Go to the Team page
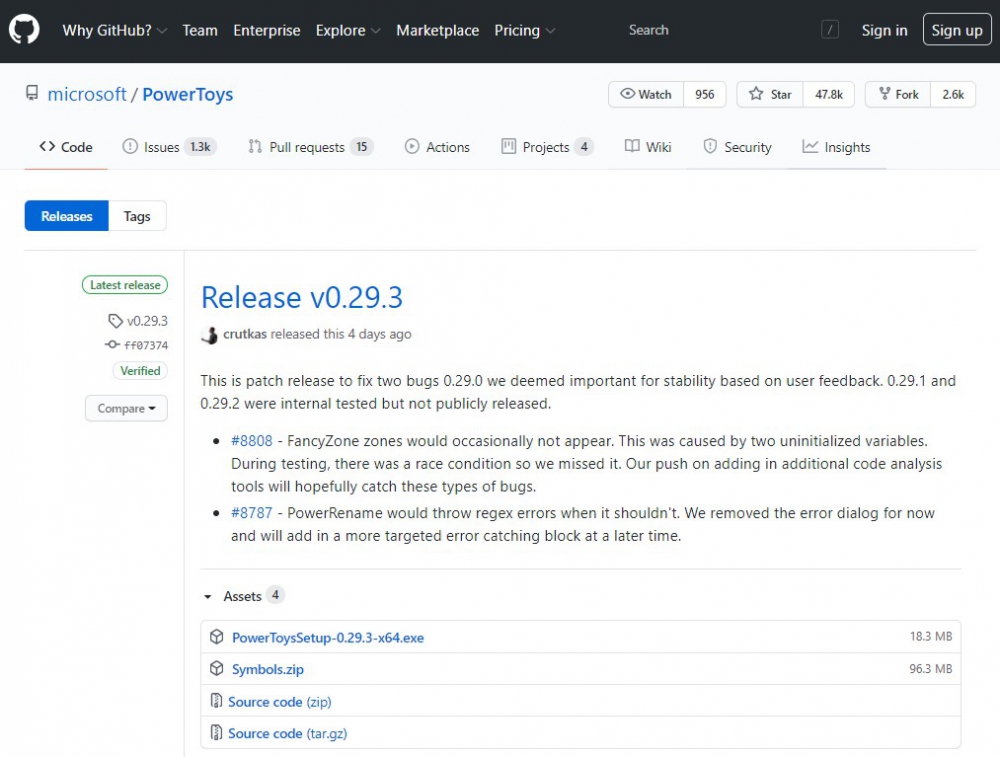 200,31
